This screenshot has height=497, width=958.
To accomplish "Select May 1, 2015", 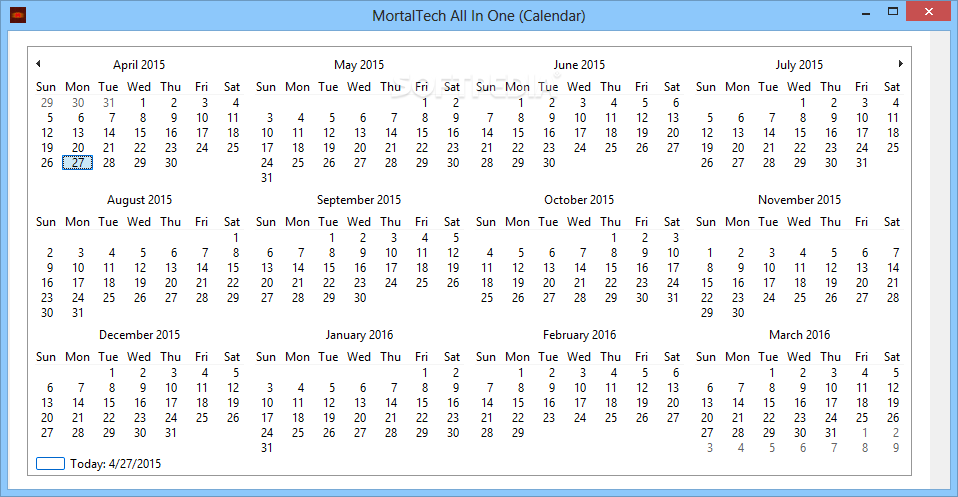I will pos(425,103).
